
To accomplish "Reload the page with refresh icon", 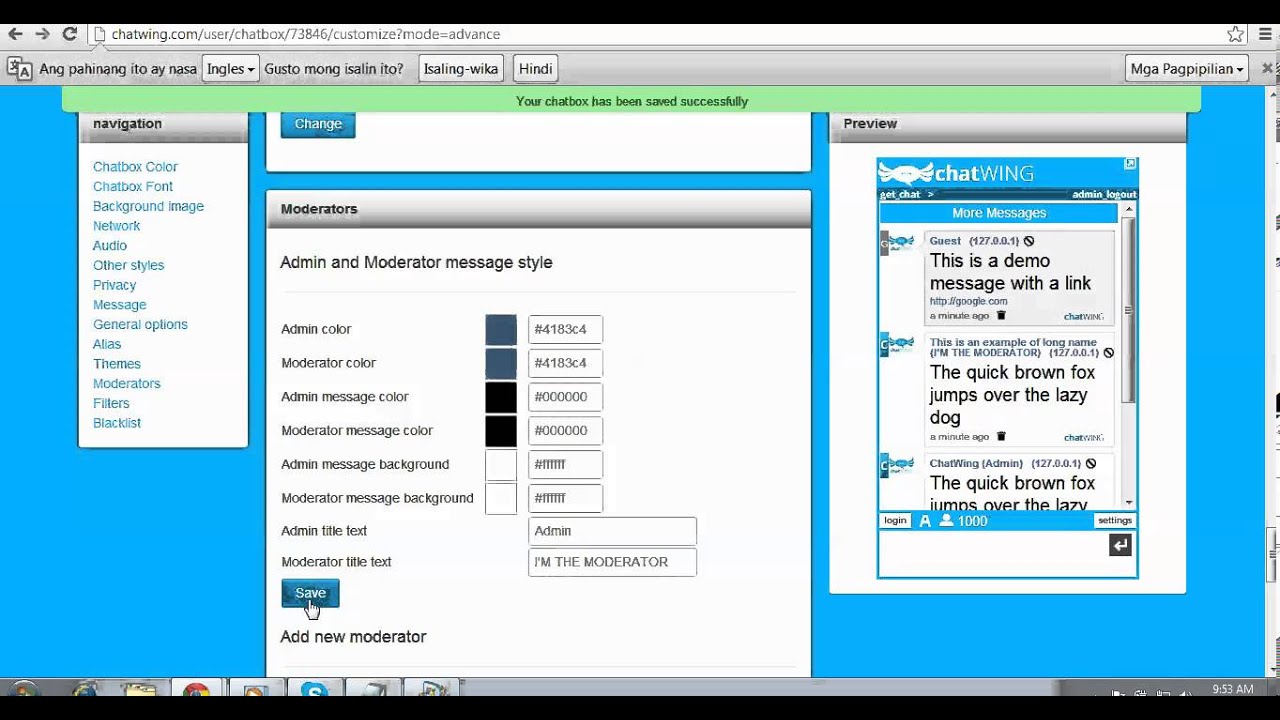I will [x=69, y=34].
